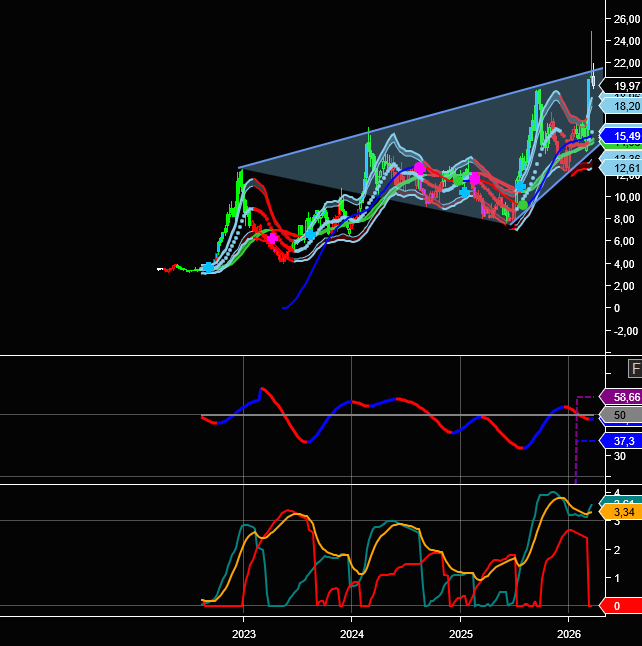Image resolution: width=642 pixels, height=646 pixels.
Task: Click the blue 37,3 indicator label
Action: (626, 441)
